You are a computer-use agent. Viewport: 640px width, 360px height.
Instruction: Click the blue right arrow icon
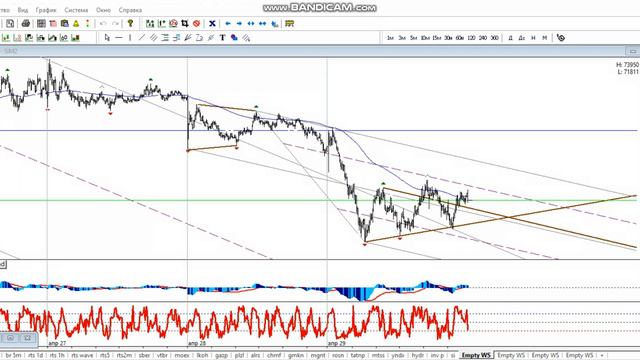tap(239, 24)
